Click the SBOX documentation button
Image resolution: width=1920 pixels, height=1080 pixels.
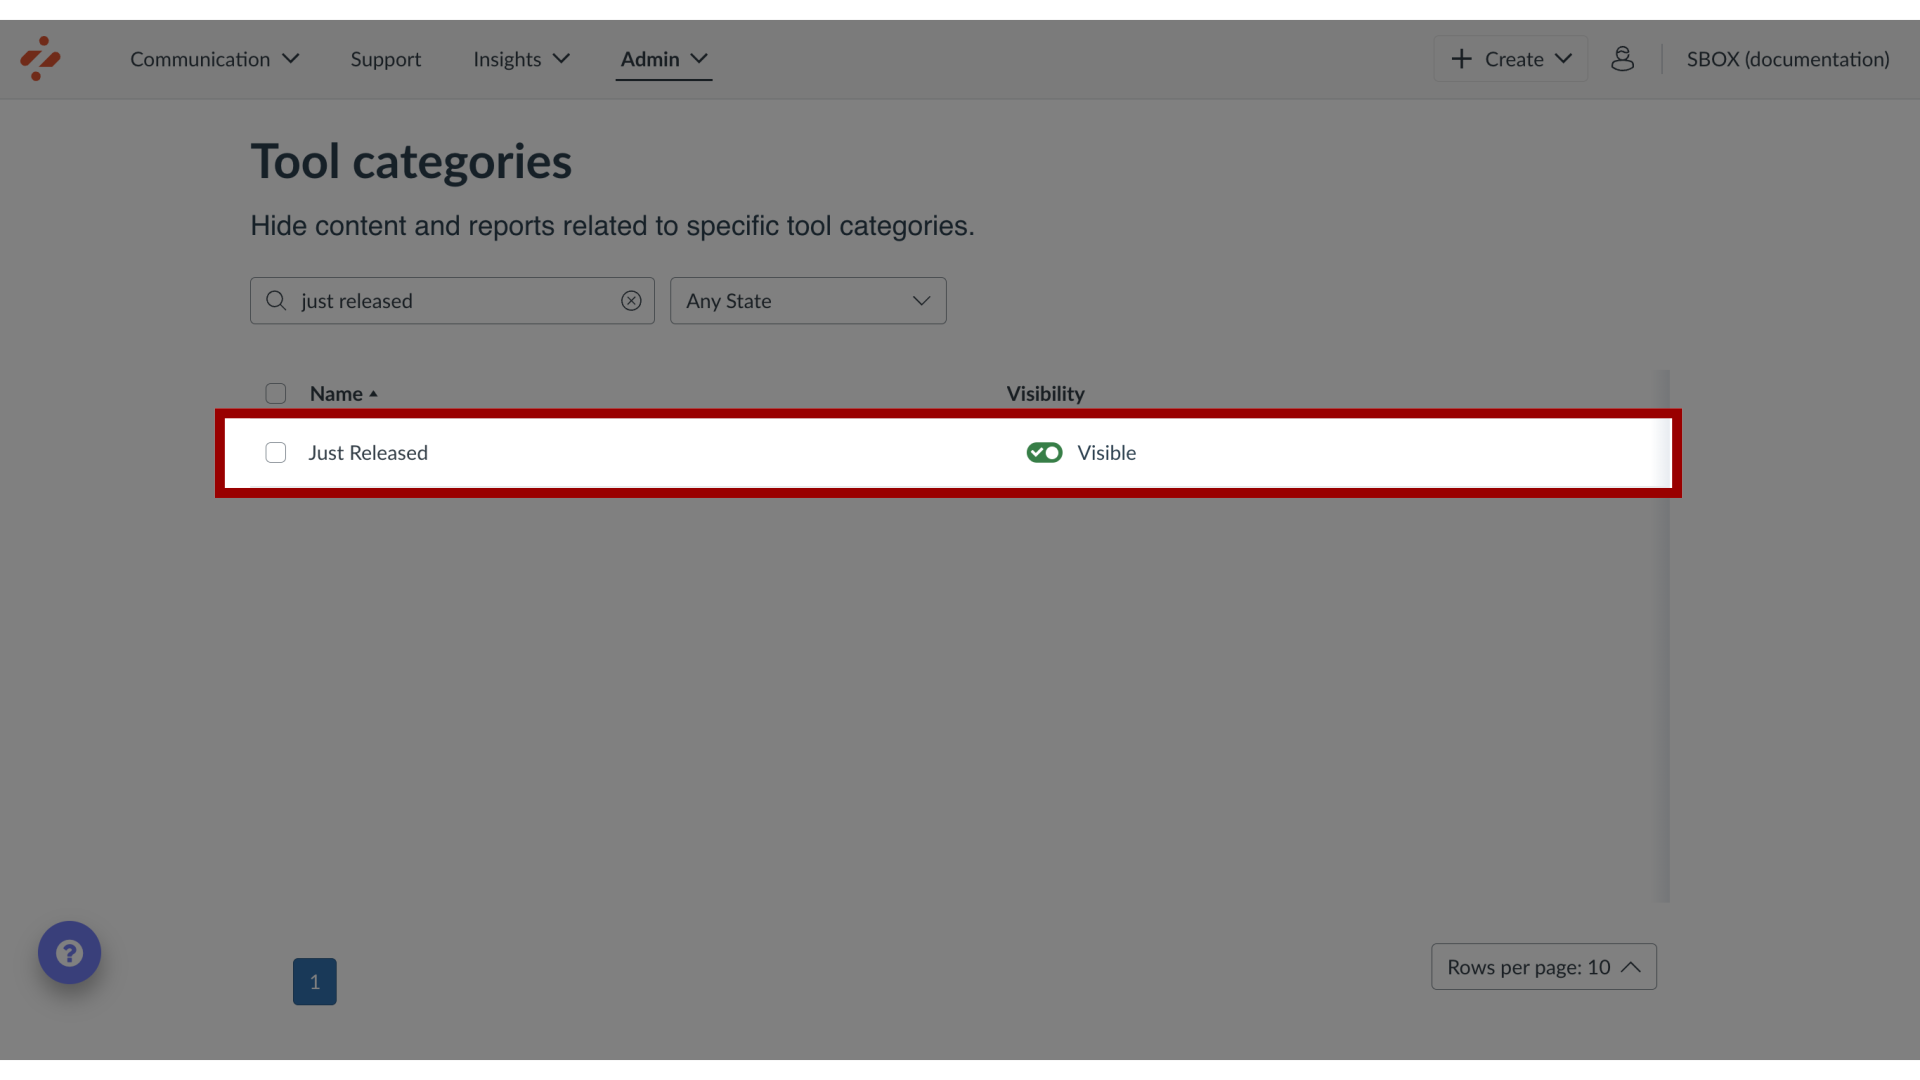(x=1788, y=58)
